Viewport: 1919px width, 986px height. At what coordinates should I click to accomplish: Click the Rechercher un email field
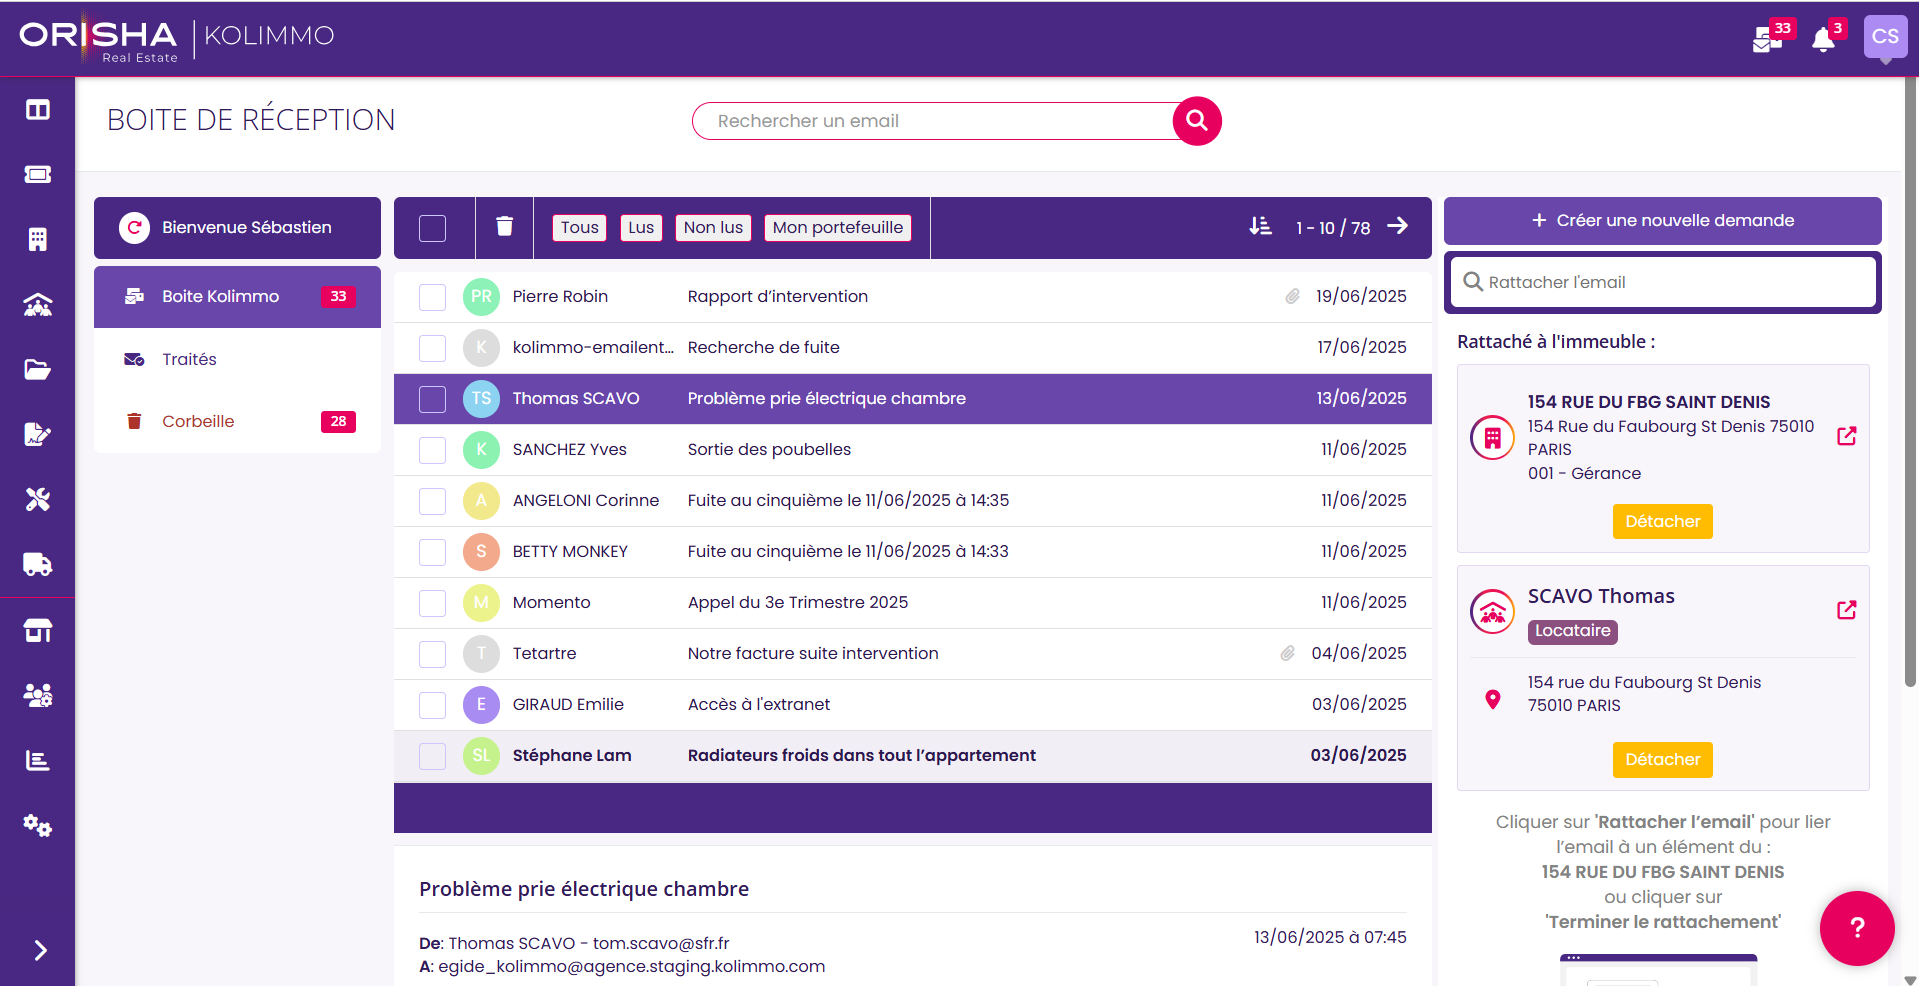coord(935,121)
